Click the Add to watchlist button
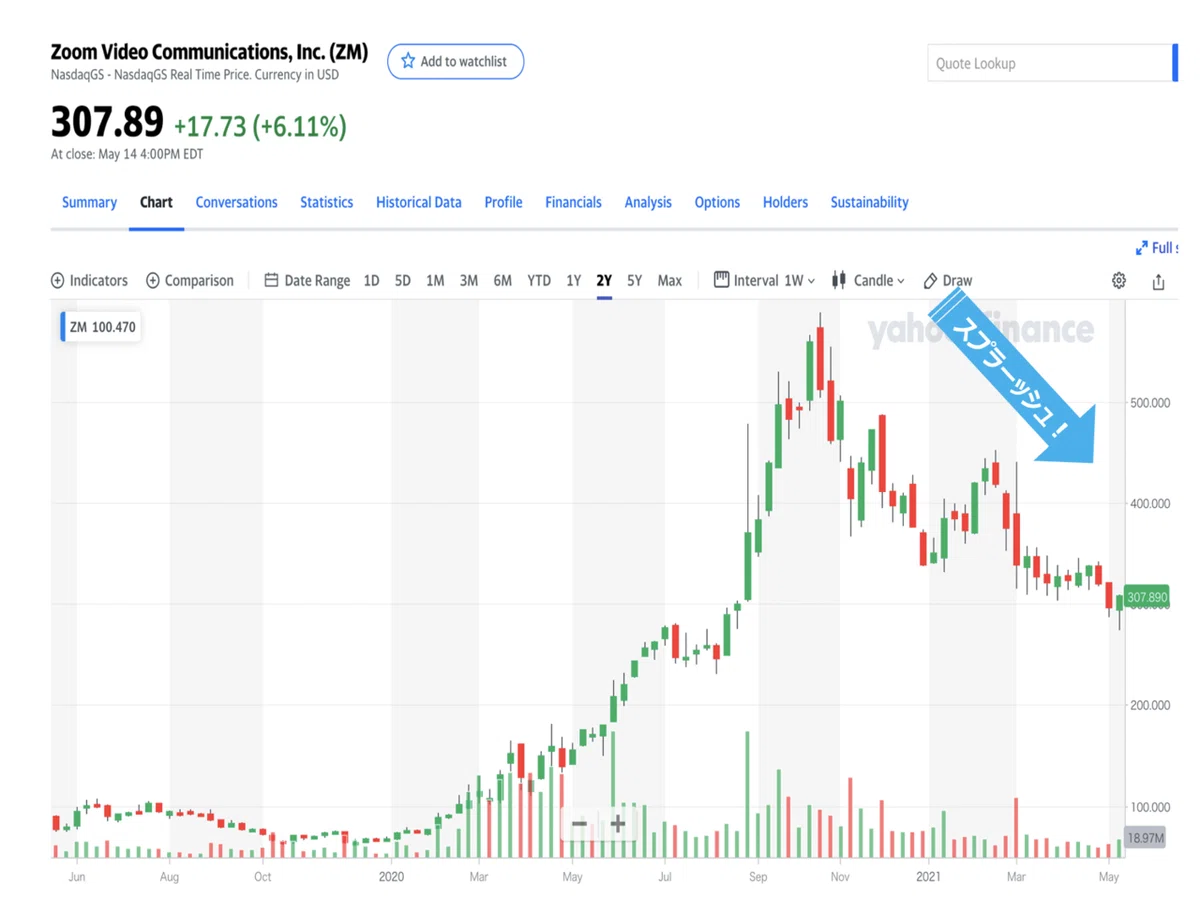This screenshot has width=1200, height=912. 455,61
